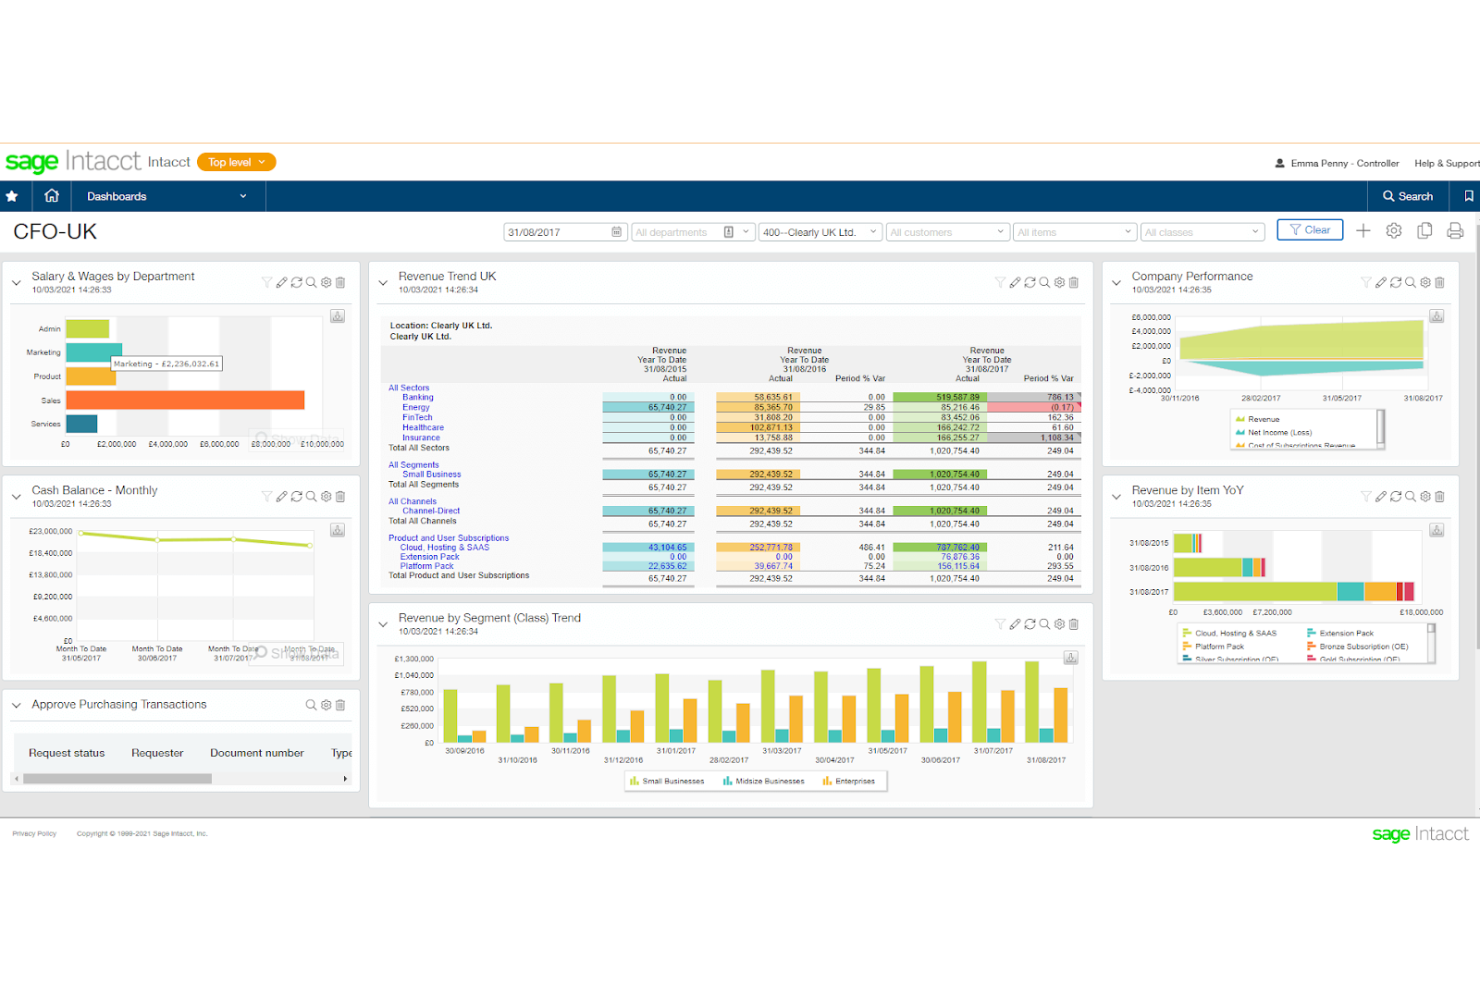Open the Top level entity dropdown
Image resolution: width=1480 pixels, height=987 pixels.
pos(237,162)
